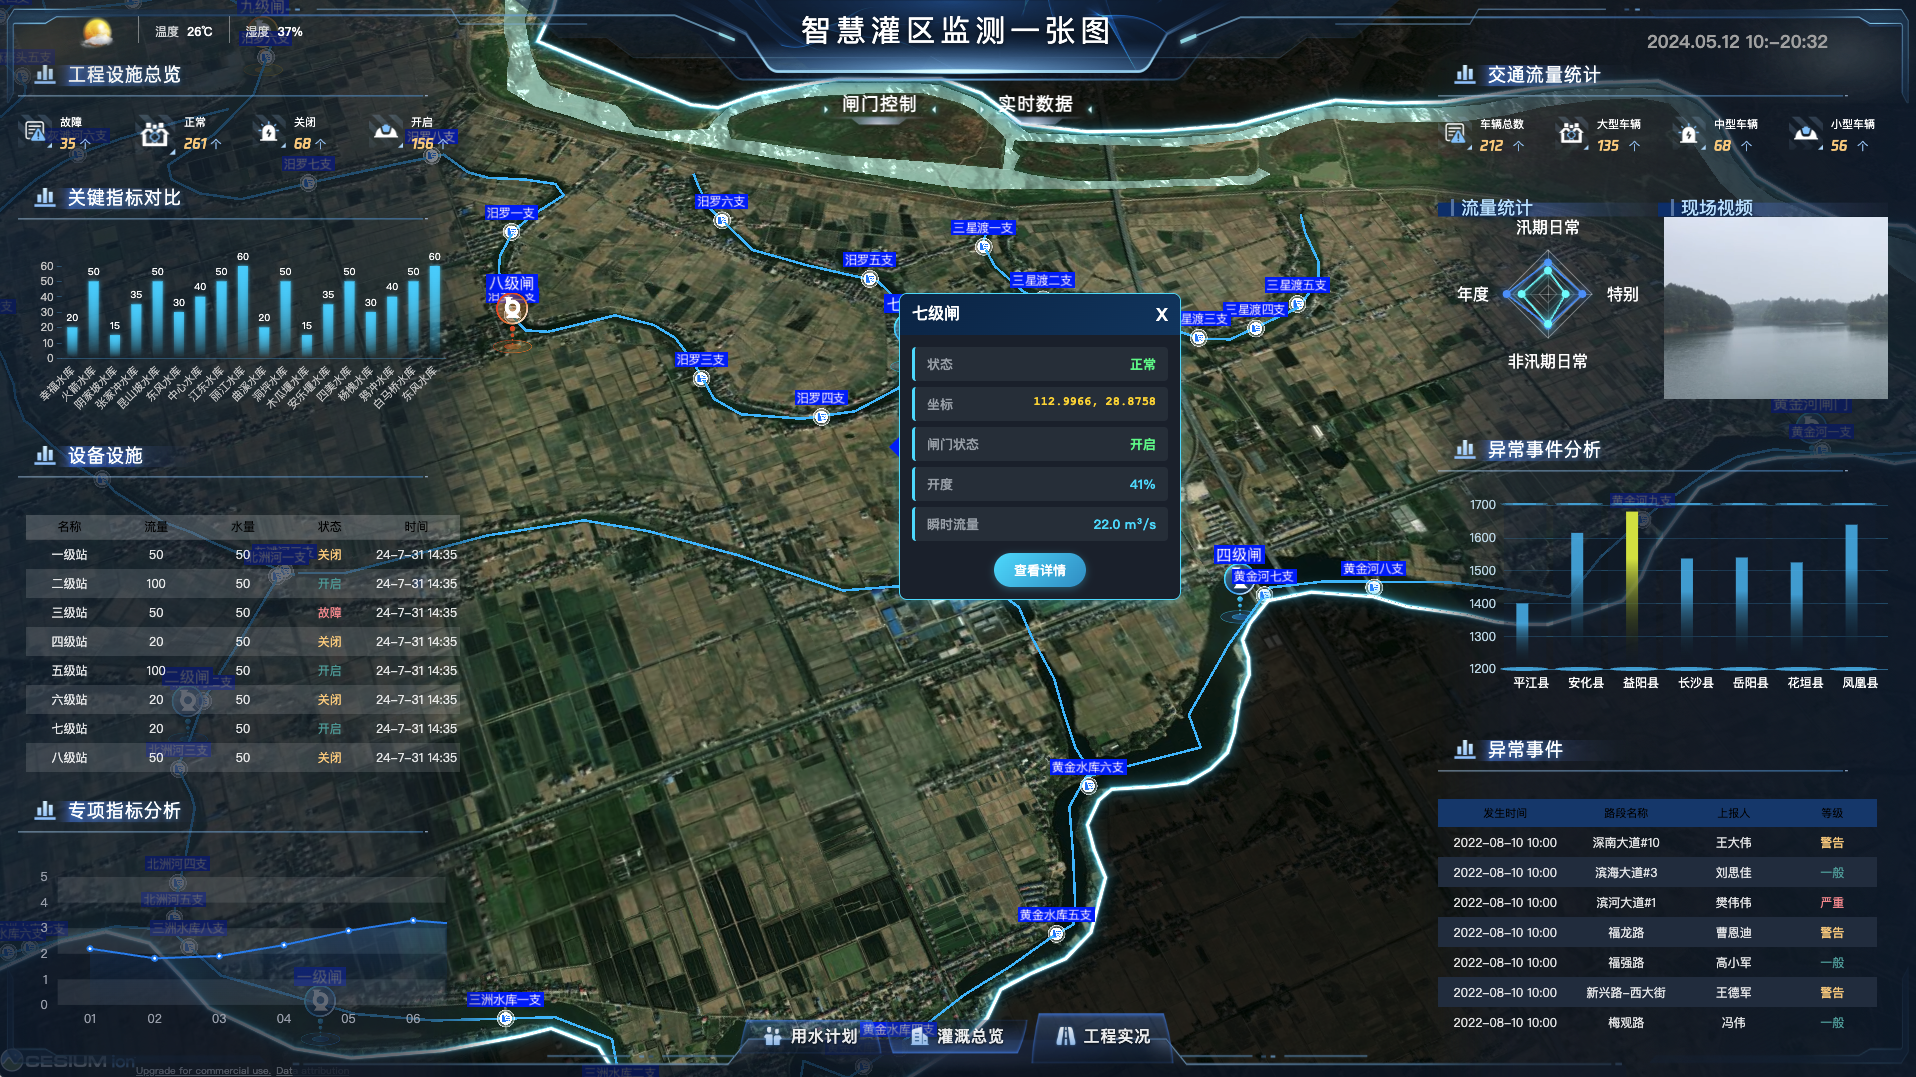1916x1077 pixels.
Task: Close the 七级闸 info popup
Action: pos(1161,314)
